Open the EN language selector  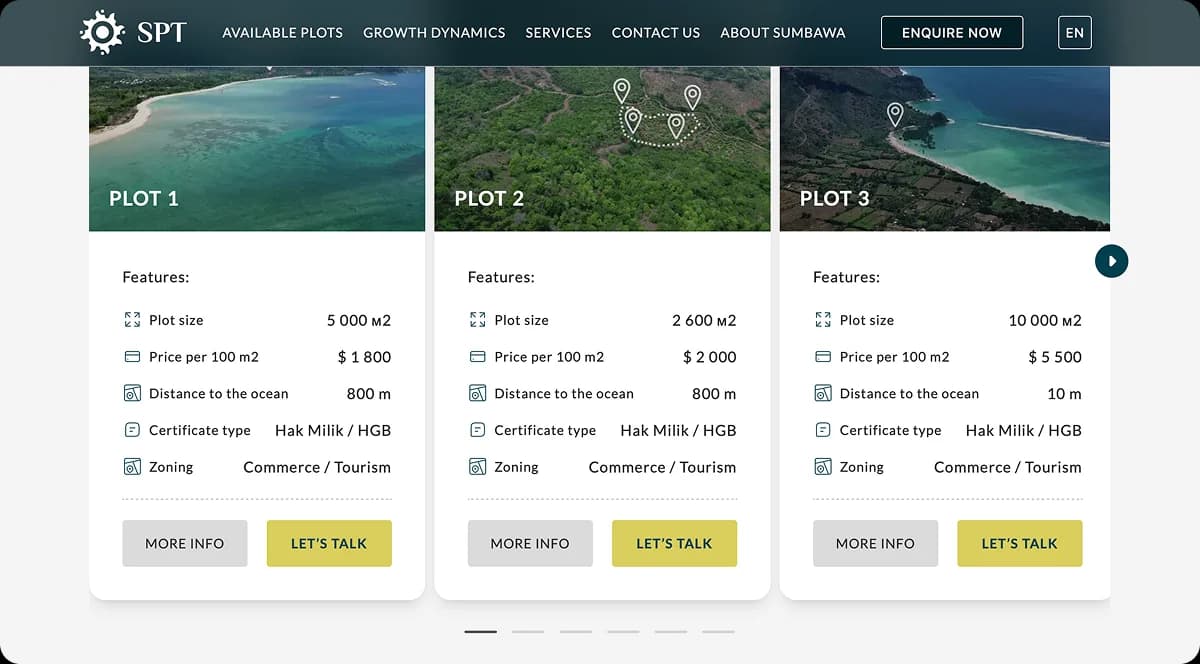(1074, 33)
